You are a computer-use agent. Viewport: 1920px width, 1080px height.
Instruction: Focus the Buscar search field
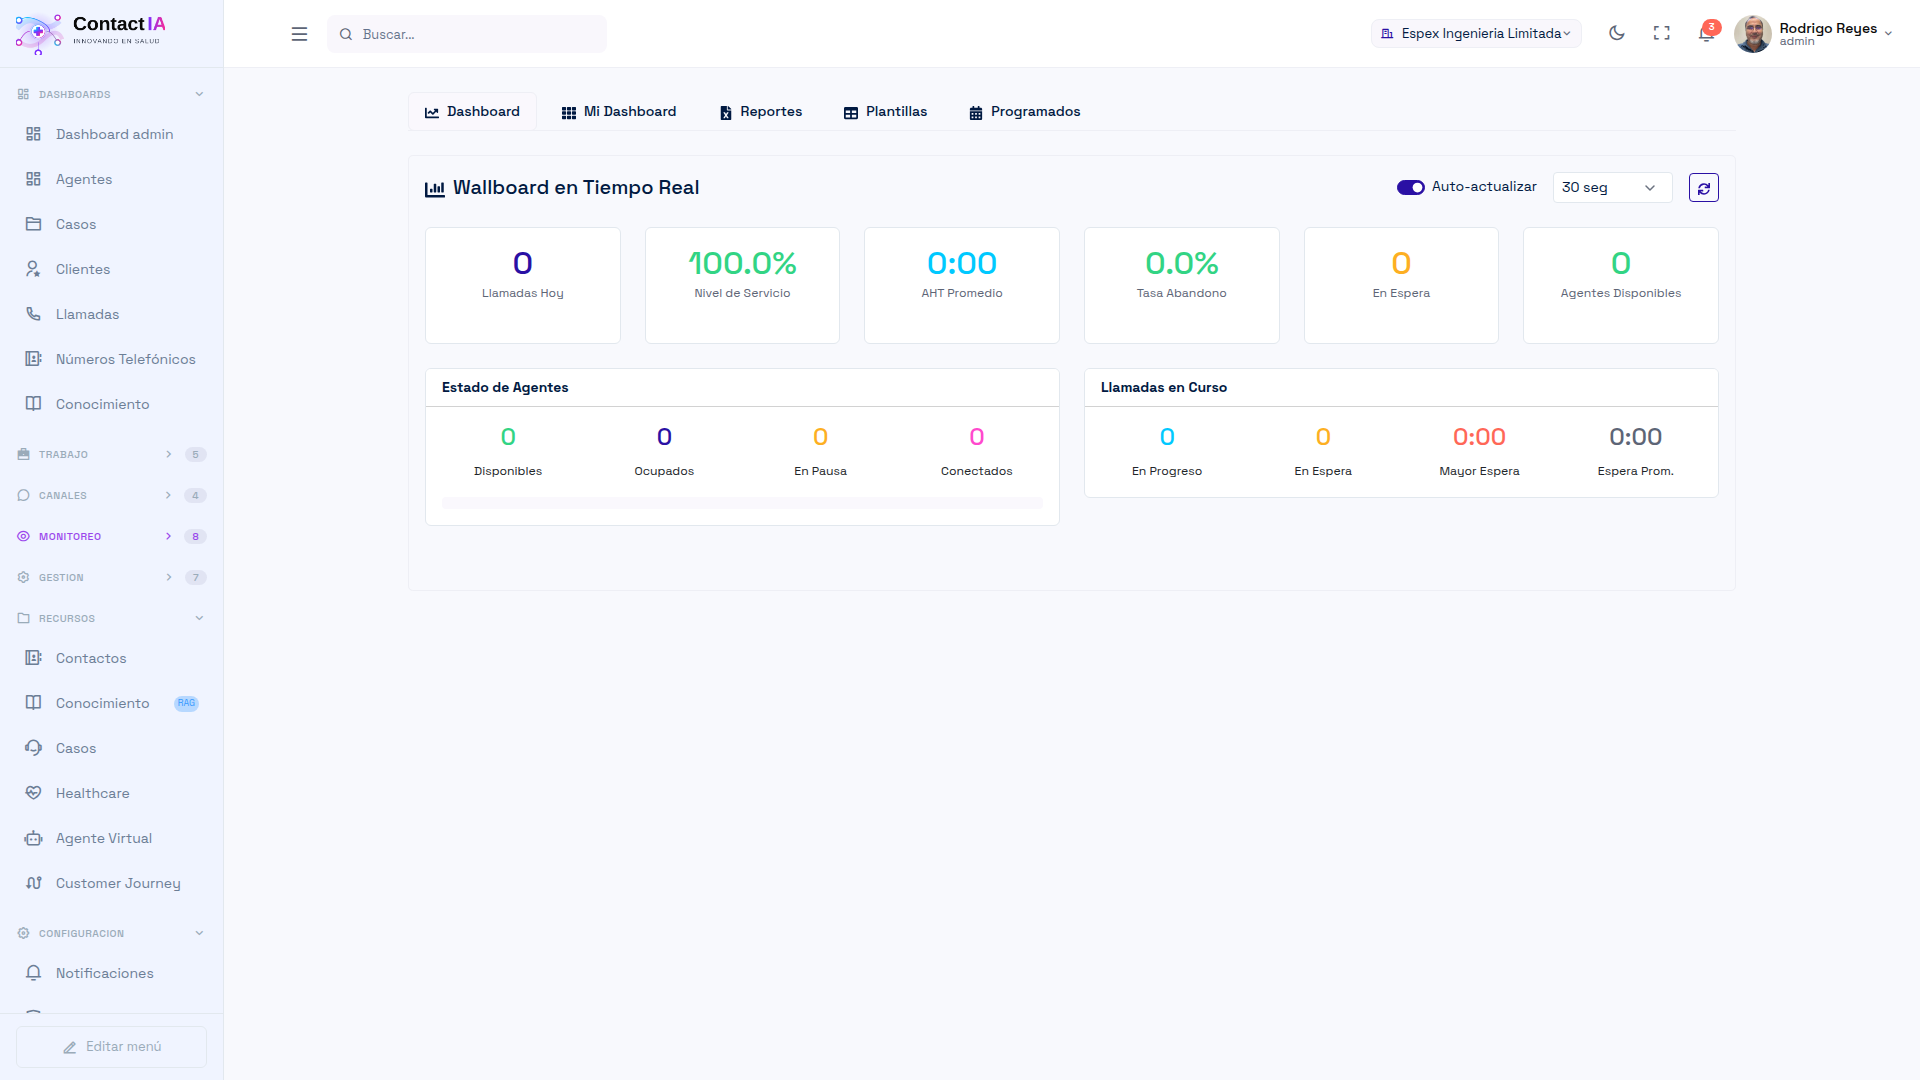pos(480,34)
